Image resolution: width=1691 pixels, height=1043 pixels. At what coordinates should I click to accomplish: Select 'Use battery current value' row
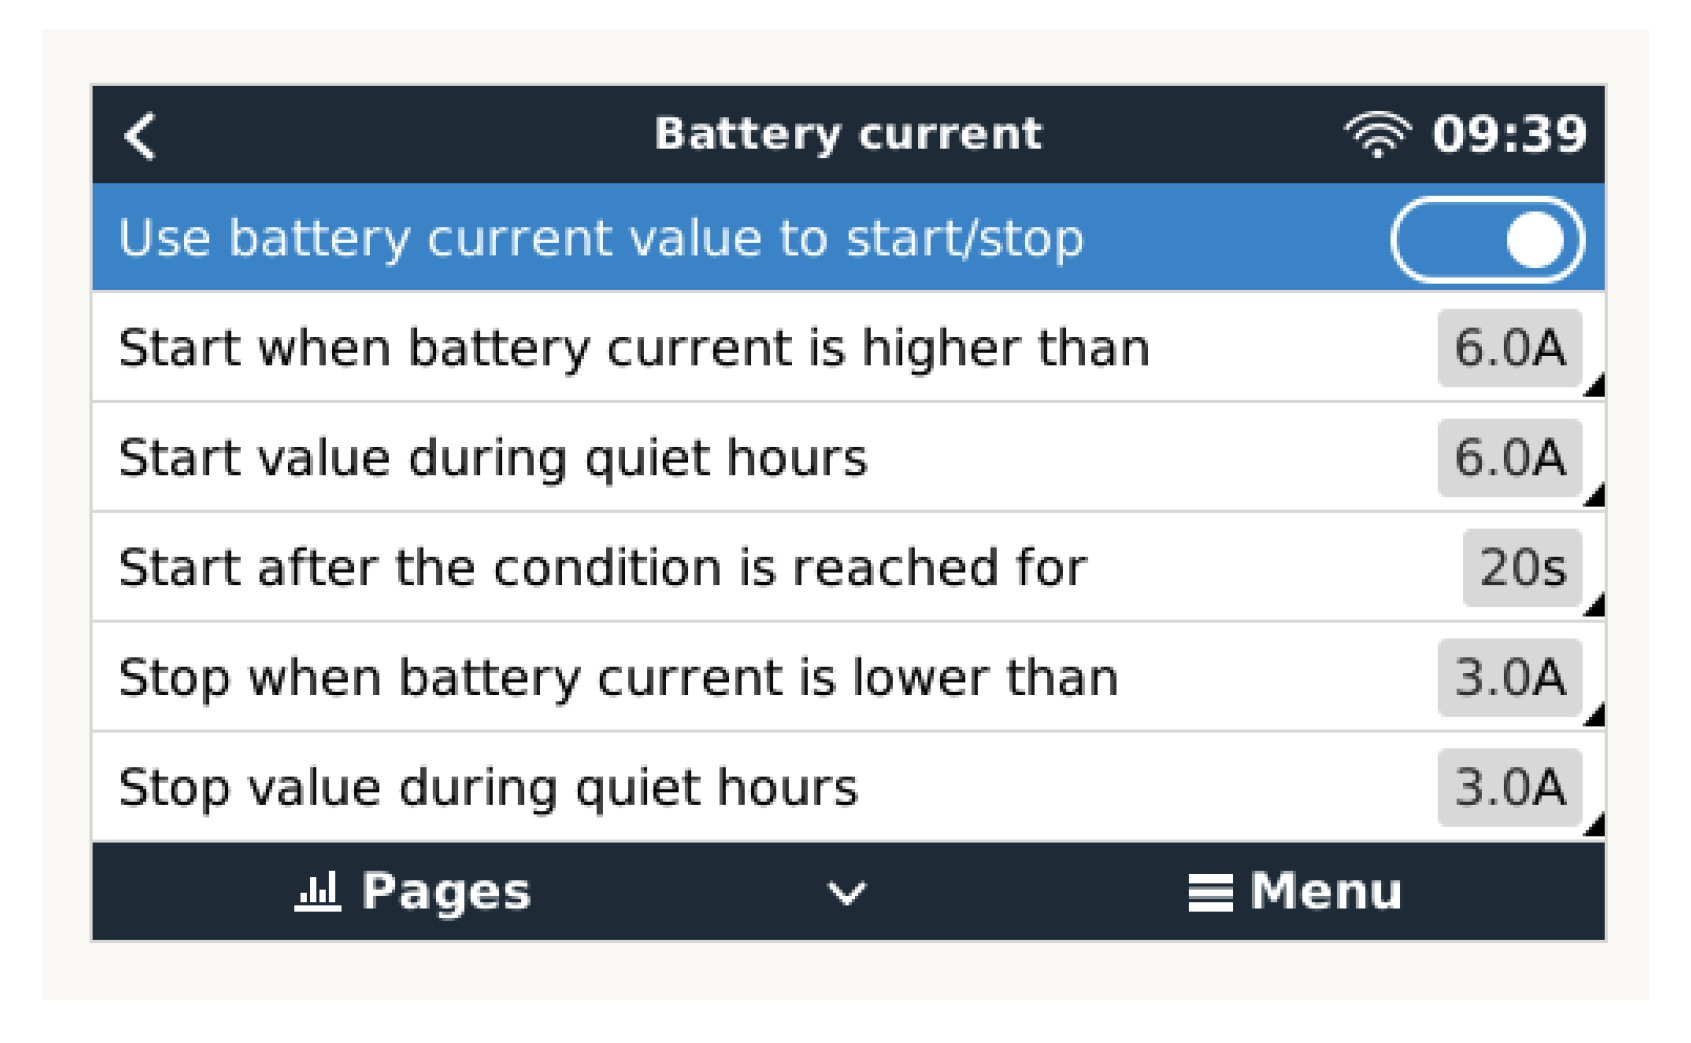click(x=600, y=239)
